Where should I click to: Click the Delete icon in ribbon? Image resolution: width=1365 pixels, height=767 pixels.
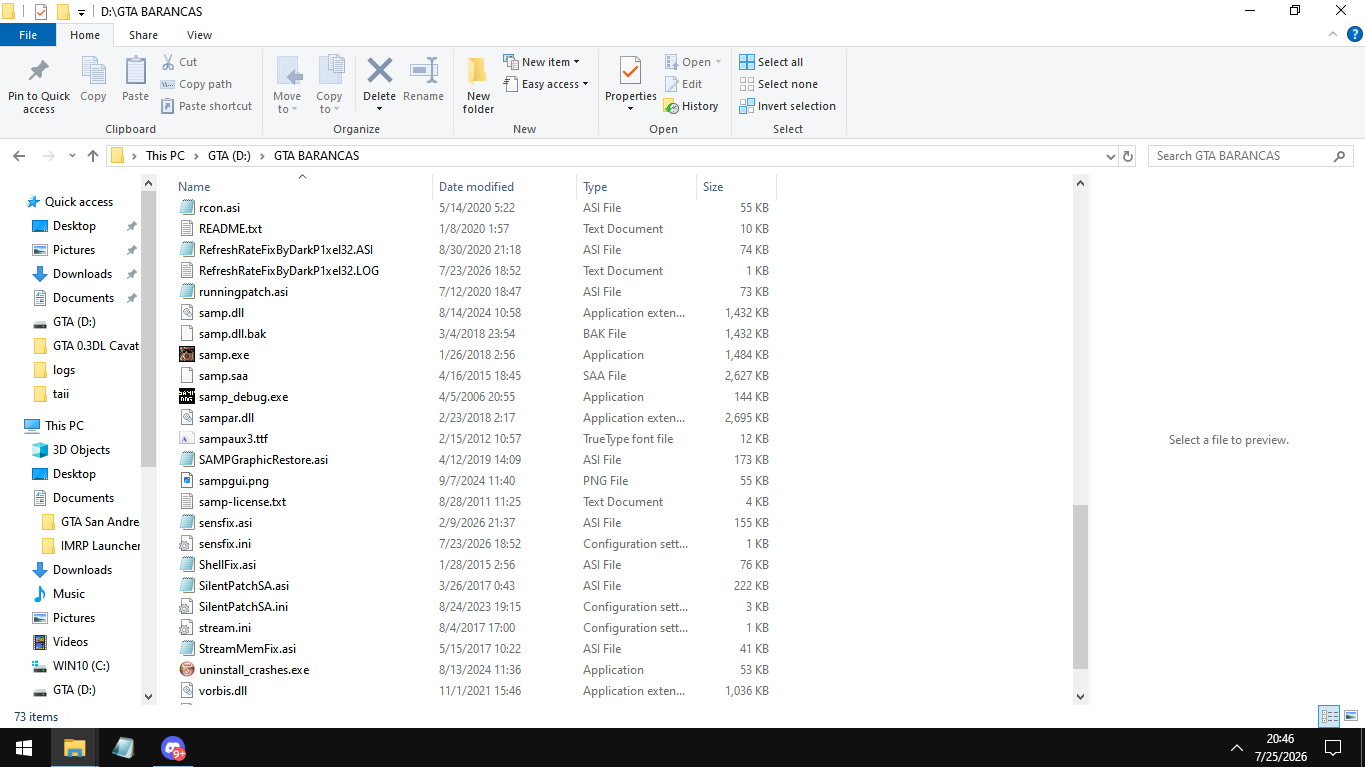(x=379, y=72)
